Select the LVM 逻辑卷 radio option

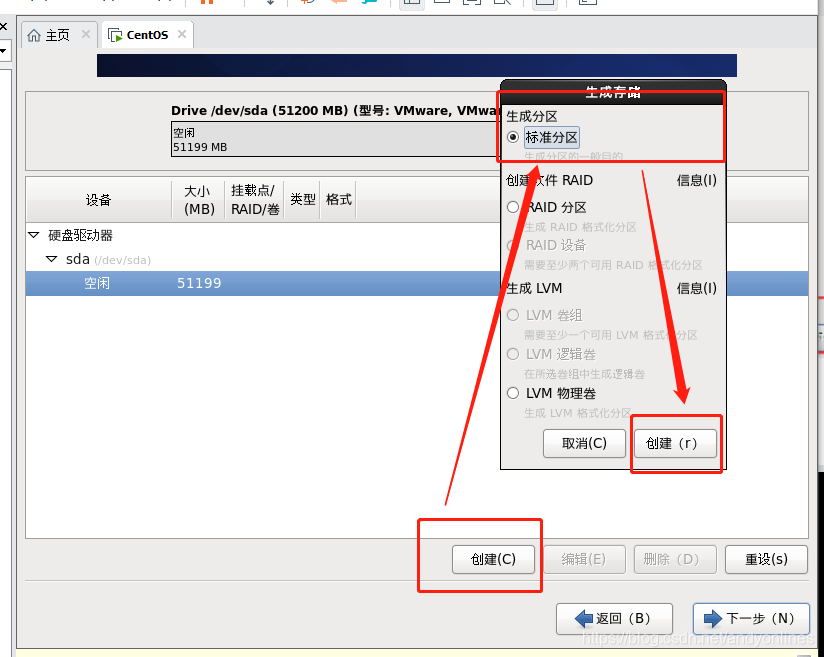(x=513, y=354)
